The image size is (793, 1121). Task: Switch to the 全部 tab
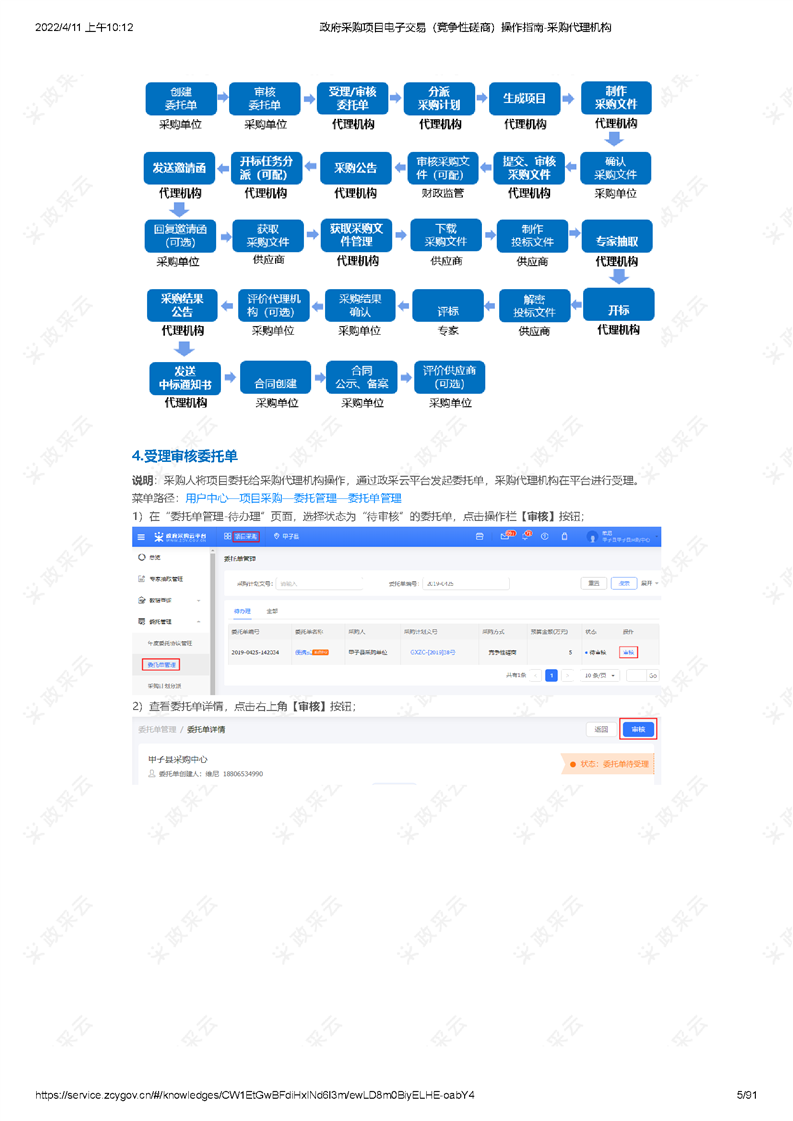pos(271,610)
